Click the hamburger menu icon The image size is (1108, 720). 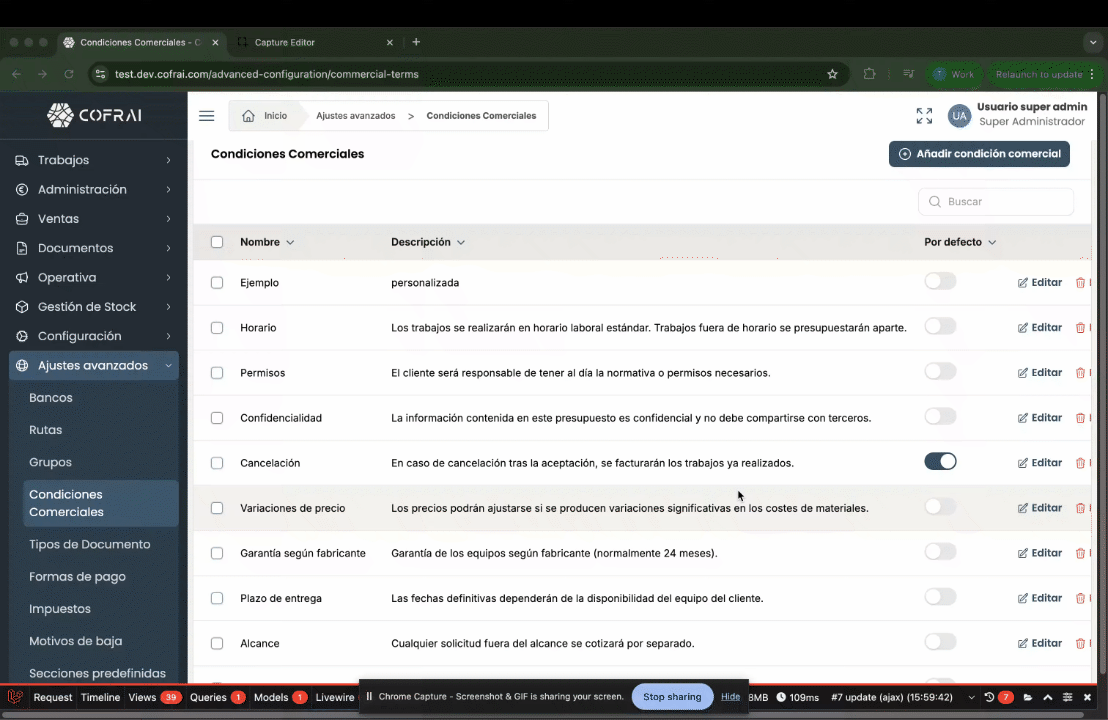[x=206, y=116]
